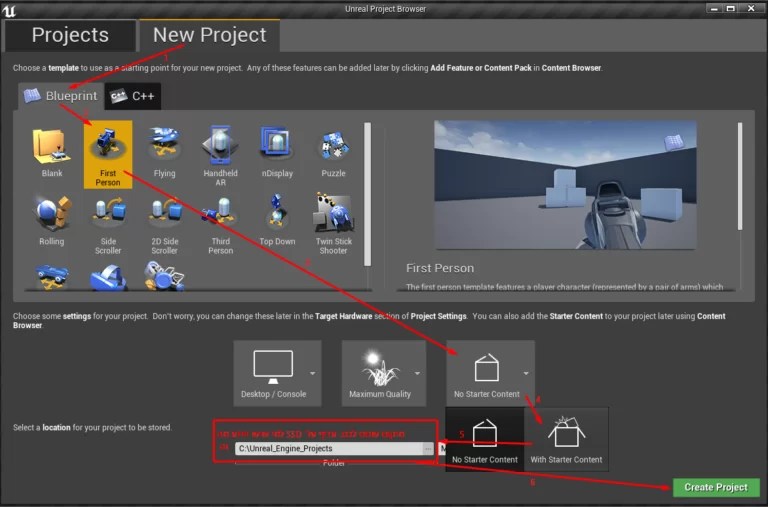Image resolution: width=768 pixels, height=507 pixels.
Task: Choose the buggy vehicle template in the last row
Action: pos(165,276)
